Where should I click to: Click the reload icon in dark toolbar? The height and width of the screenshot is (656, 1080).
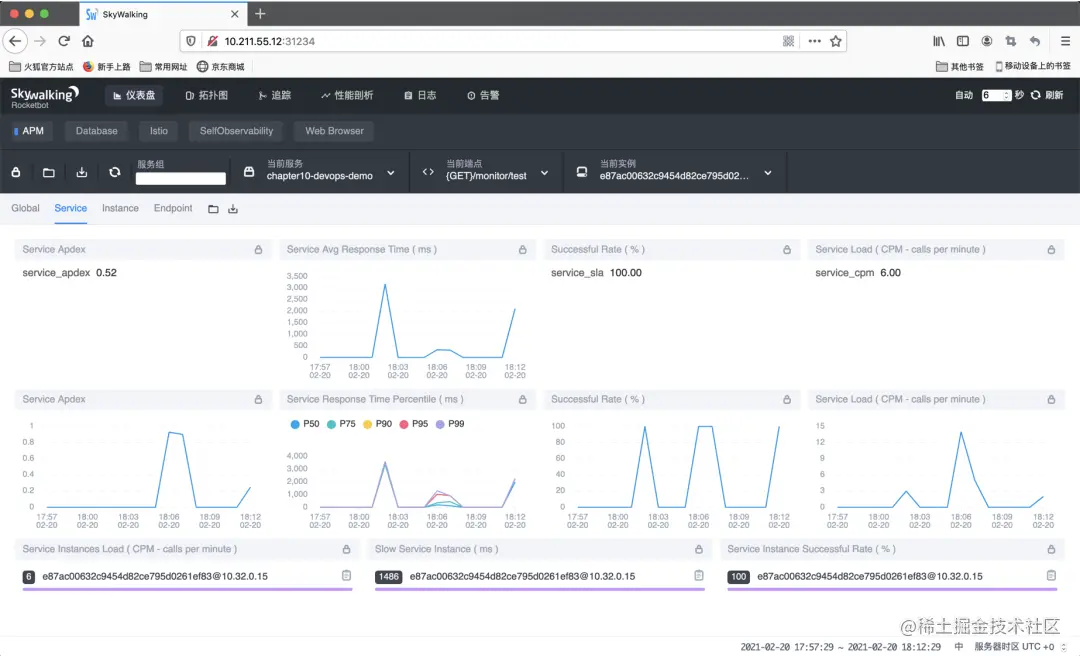(115, 172)
